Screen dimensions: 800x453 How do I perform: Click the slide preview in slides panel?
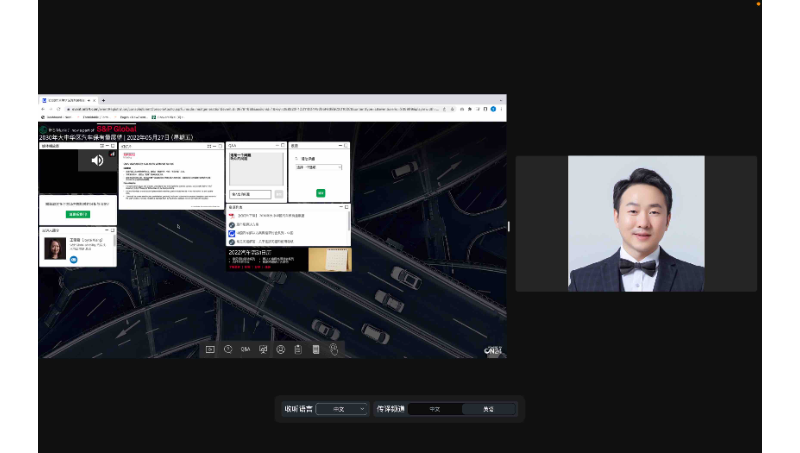point(171,179)
